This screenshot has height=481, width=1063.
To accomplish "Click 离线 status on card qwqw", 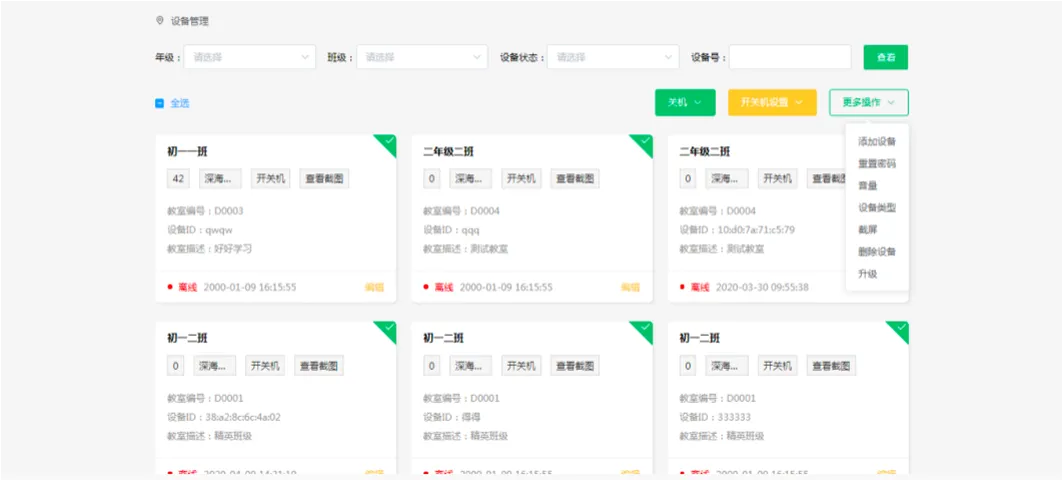I will coord(187,287).
